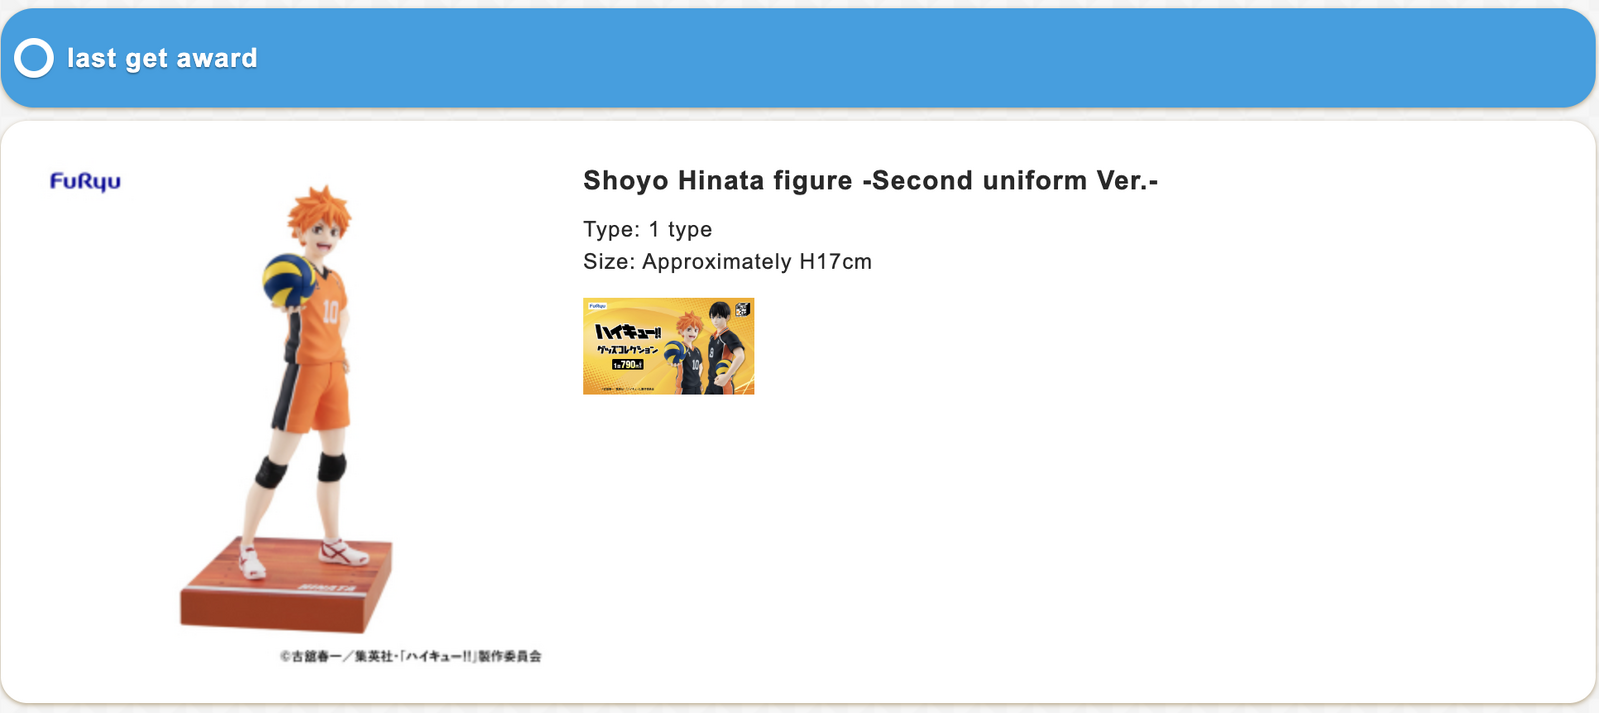Click the Japanese copyright notice below figure

pyautogui.click(x=410, y=656)
